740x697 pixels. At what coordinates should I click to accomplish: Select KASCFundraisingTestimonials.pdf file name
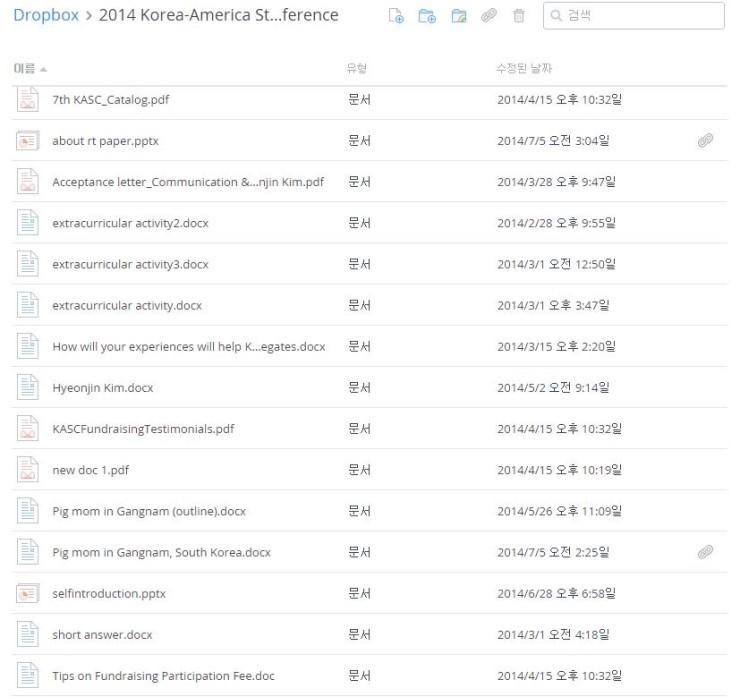[143, 428]
